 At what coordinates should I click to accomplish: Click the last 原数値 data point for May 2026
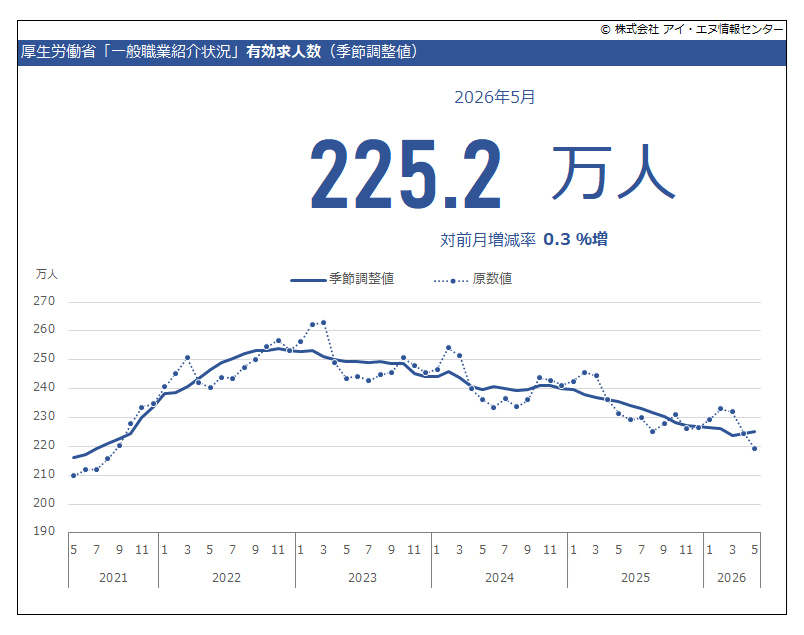[755, 449]
